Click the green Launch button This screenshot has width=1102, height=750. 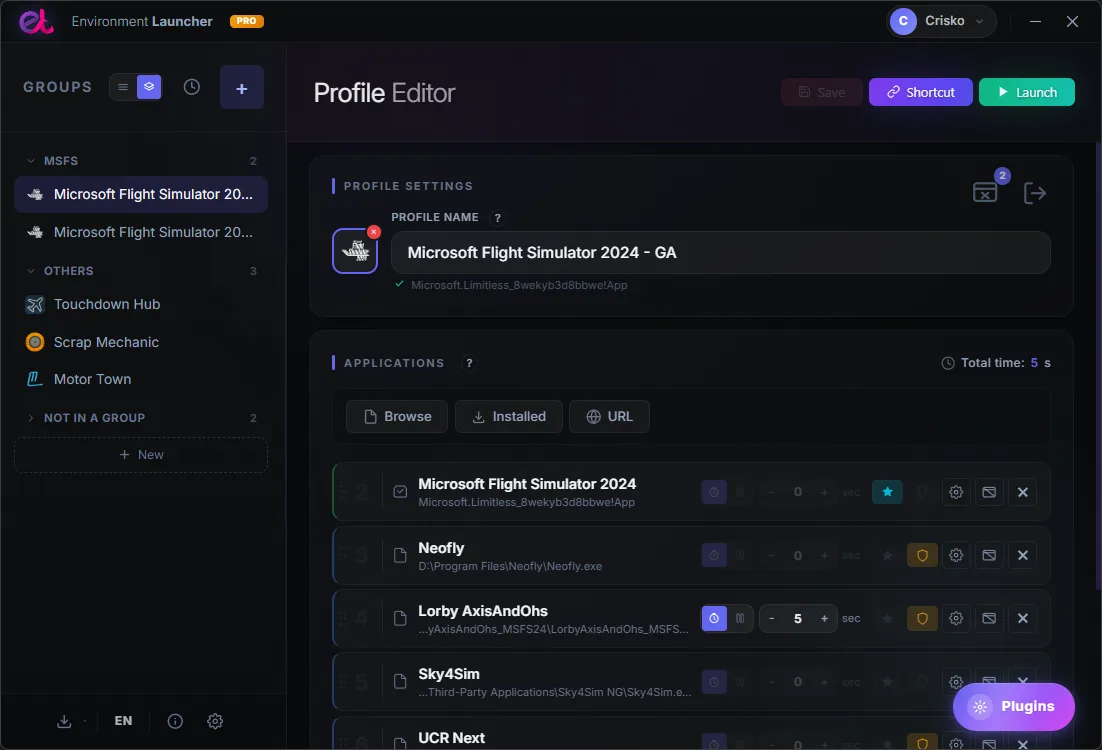(x=1027, y=92)
